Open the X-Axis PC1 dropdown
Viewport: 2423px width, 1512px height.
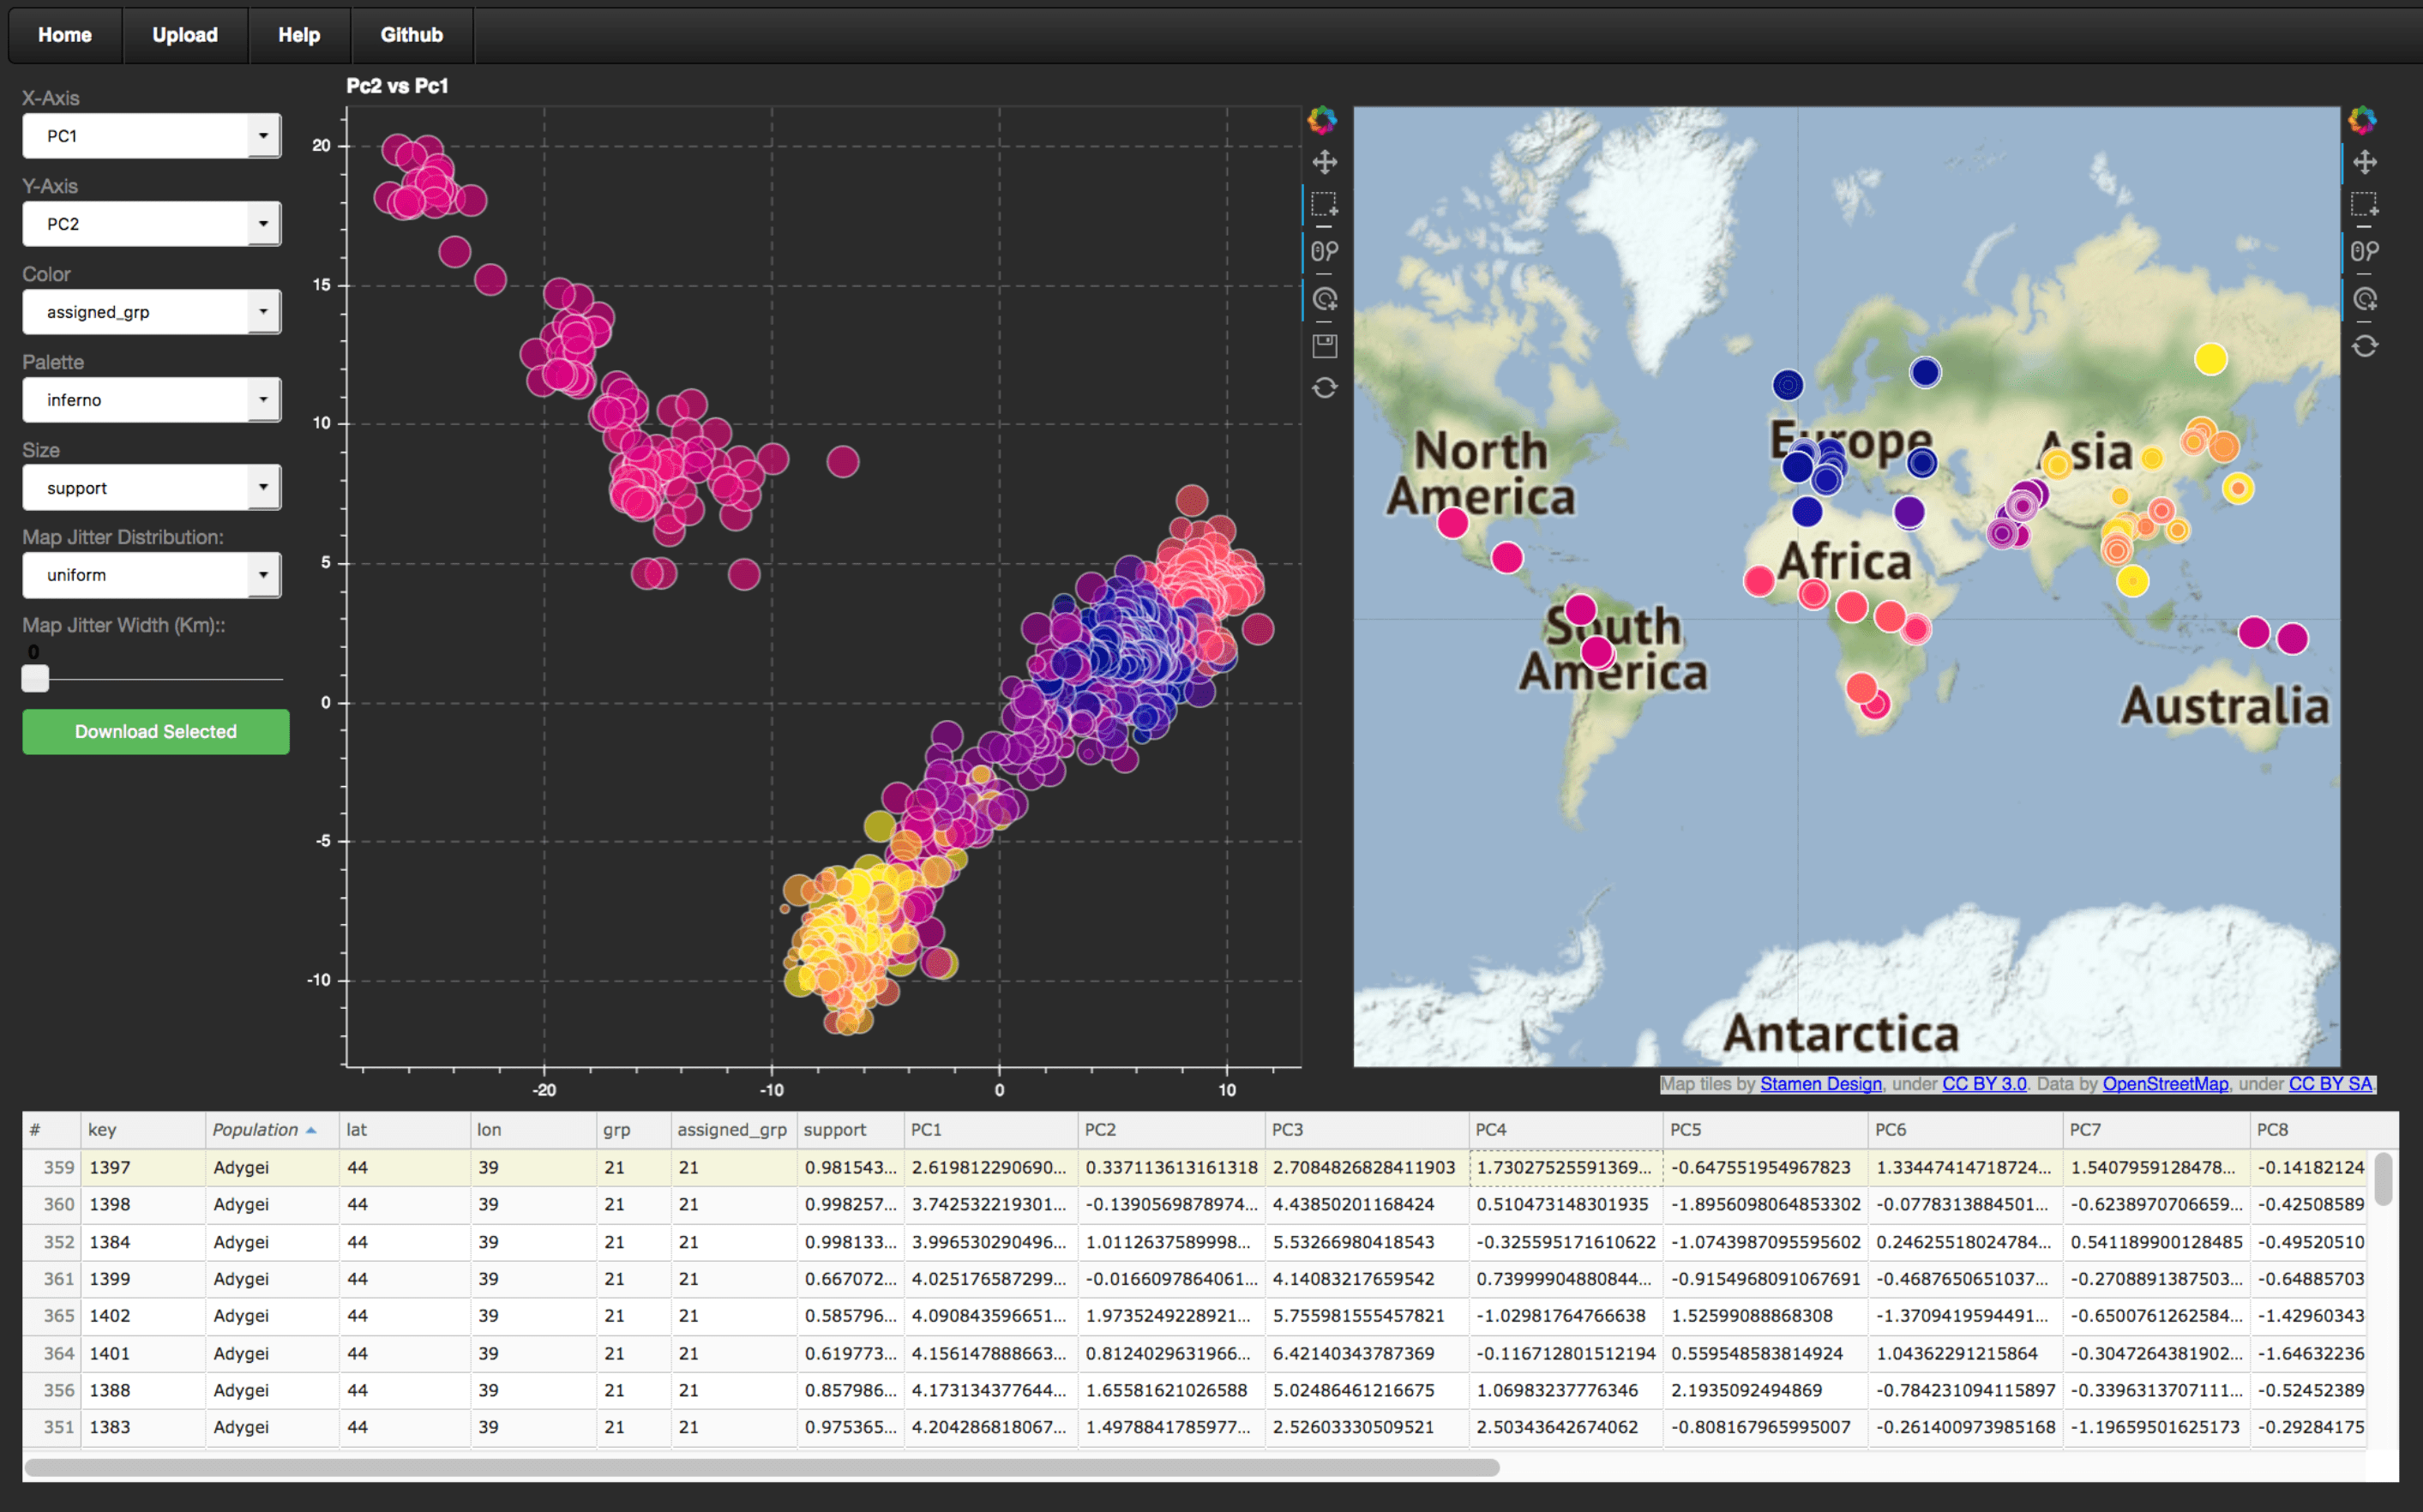tap(151, 136)
